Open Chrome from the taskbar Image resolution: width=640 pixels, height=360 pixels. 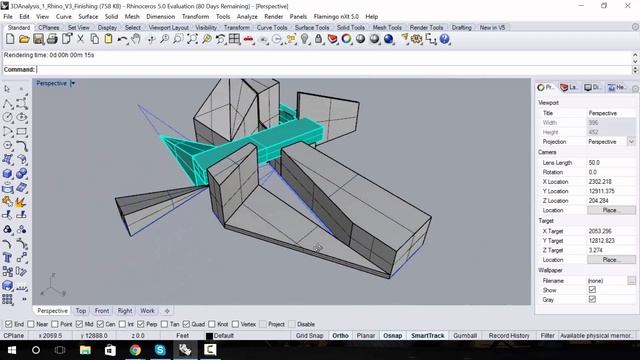[135, 350]
